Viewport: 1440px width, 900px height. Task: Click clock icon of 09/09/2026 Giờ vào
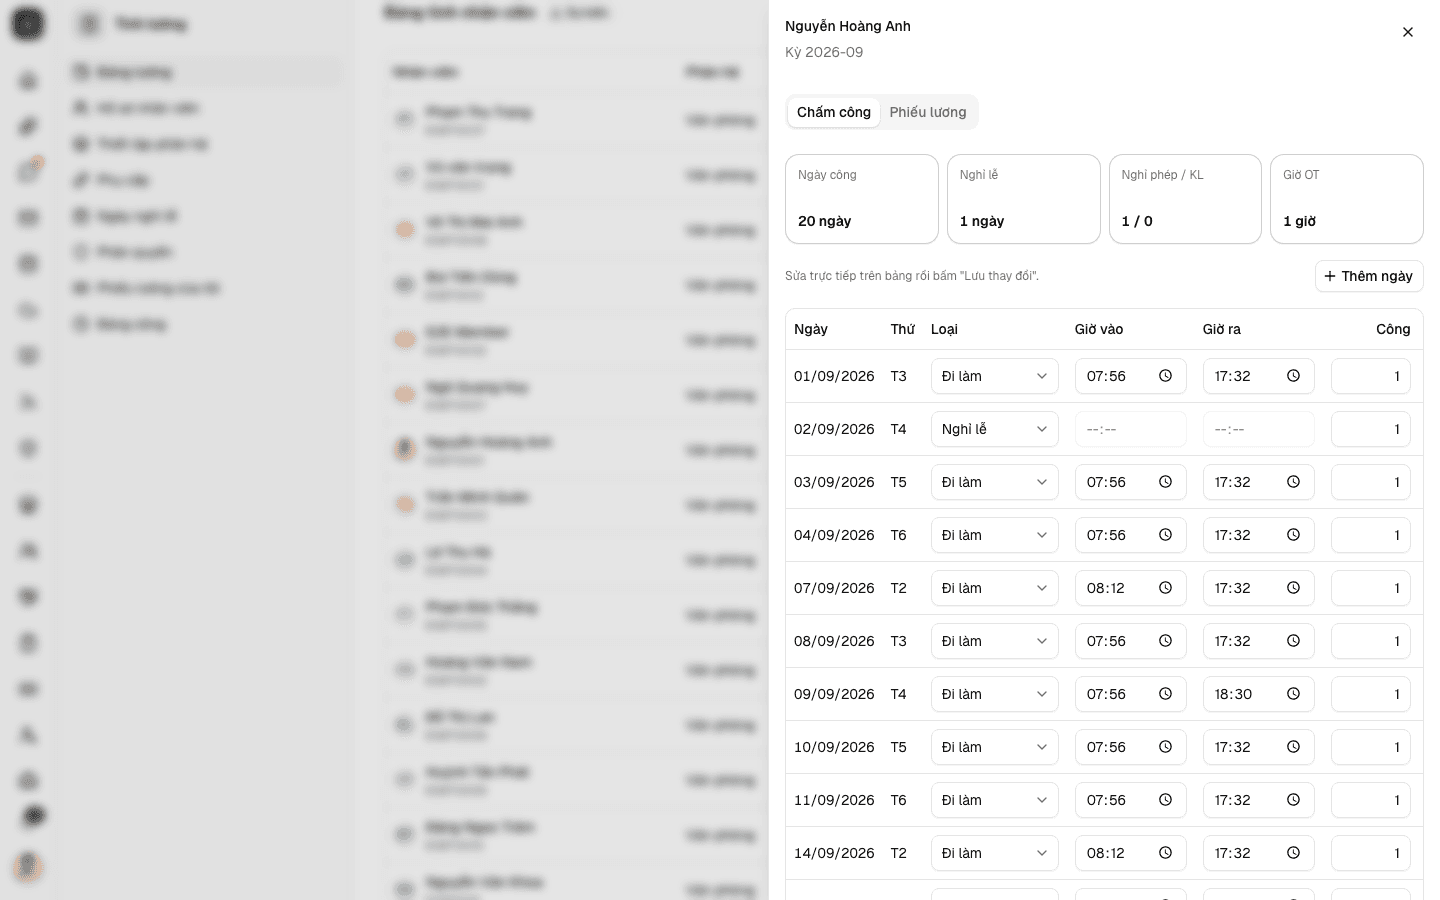coord(1165,694)
